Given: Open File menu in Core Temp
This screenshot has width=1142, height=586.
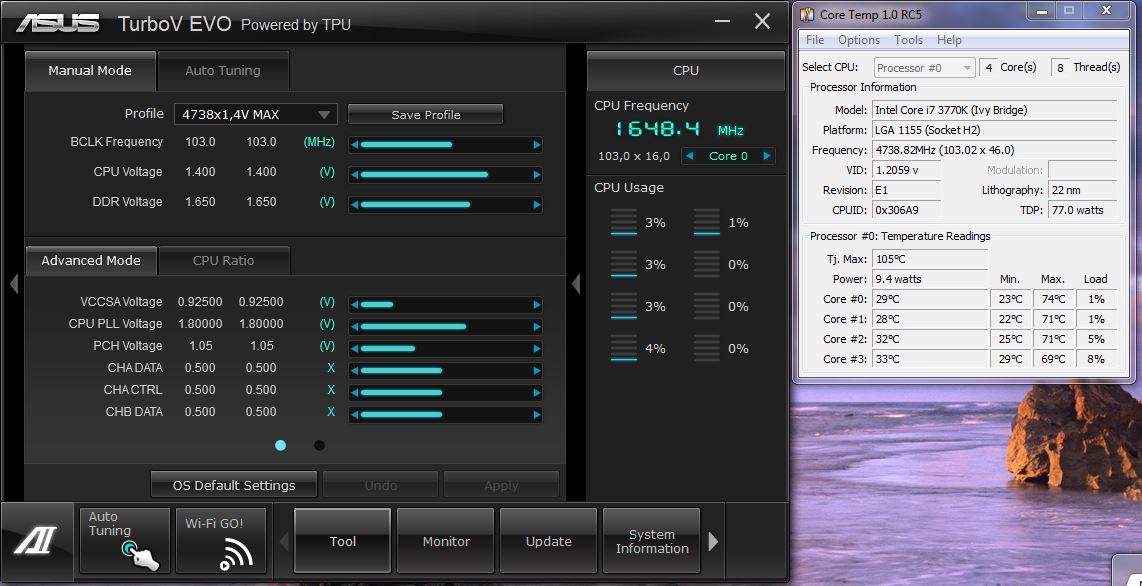Looking at the screenshot, I should (x=815, y=40).
